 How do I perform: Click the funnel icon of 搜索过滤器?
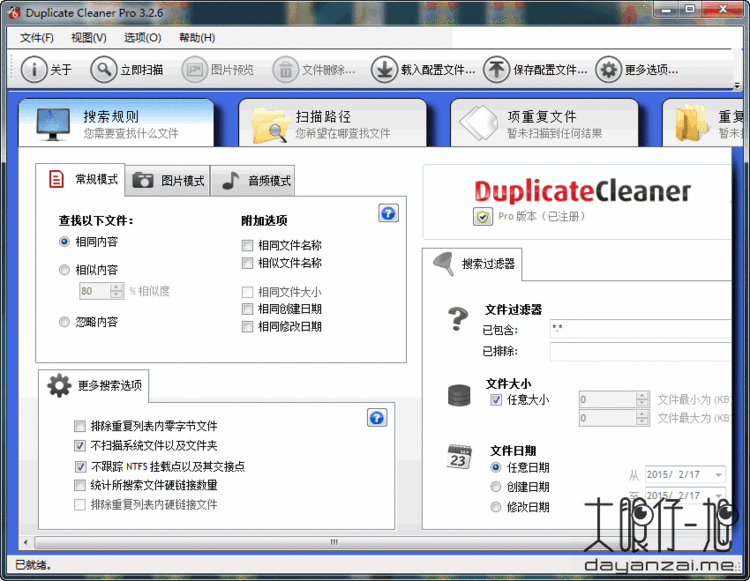[x=443, y=263]
